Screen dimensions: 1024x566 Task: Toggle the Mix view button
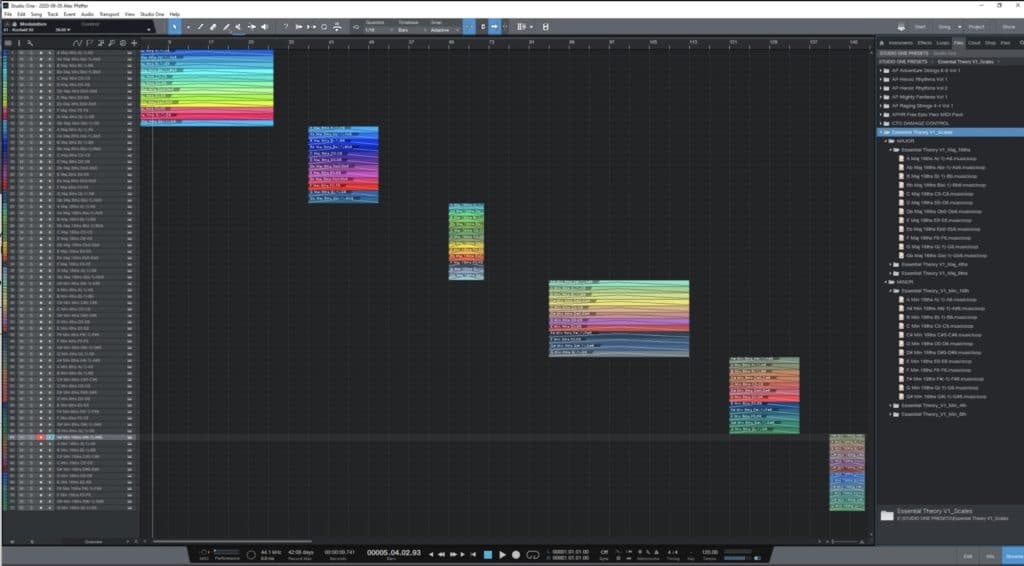tap(990, 556)
